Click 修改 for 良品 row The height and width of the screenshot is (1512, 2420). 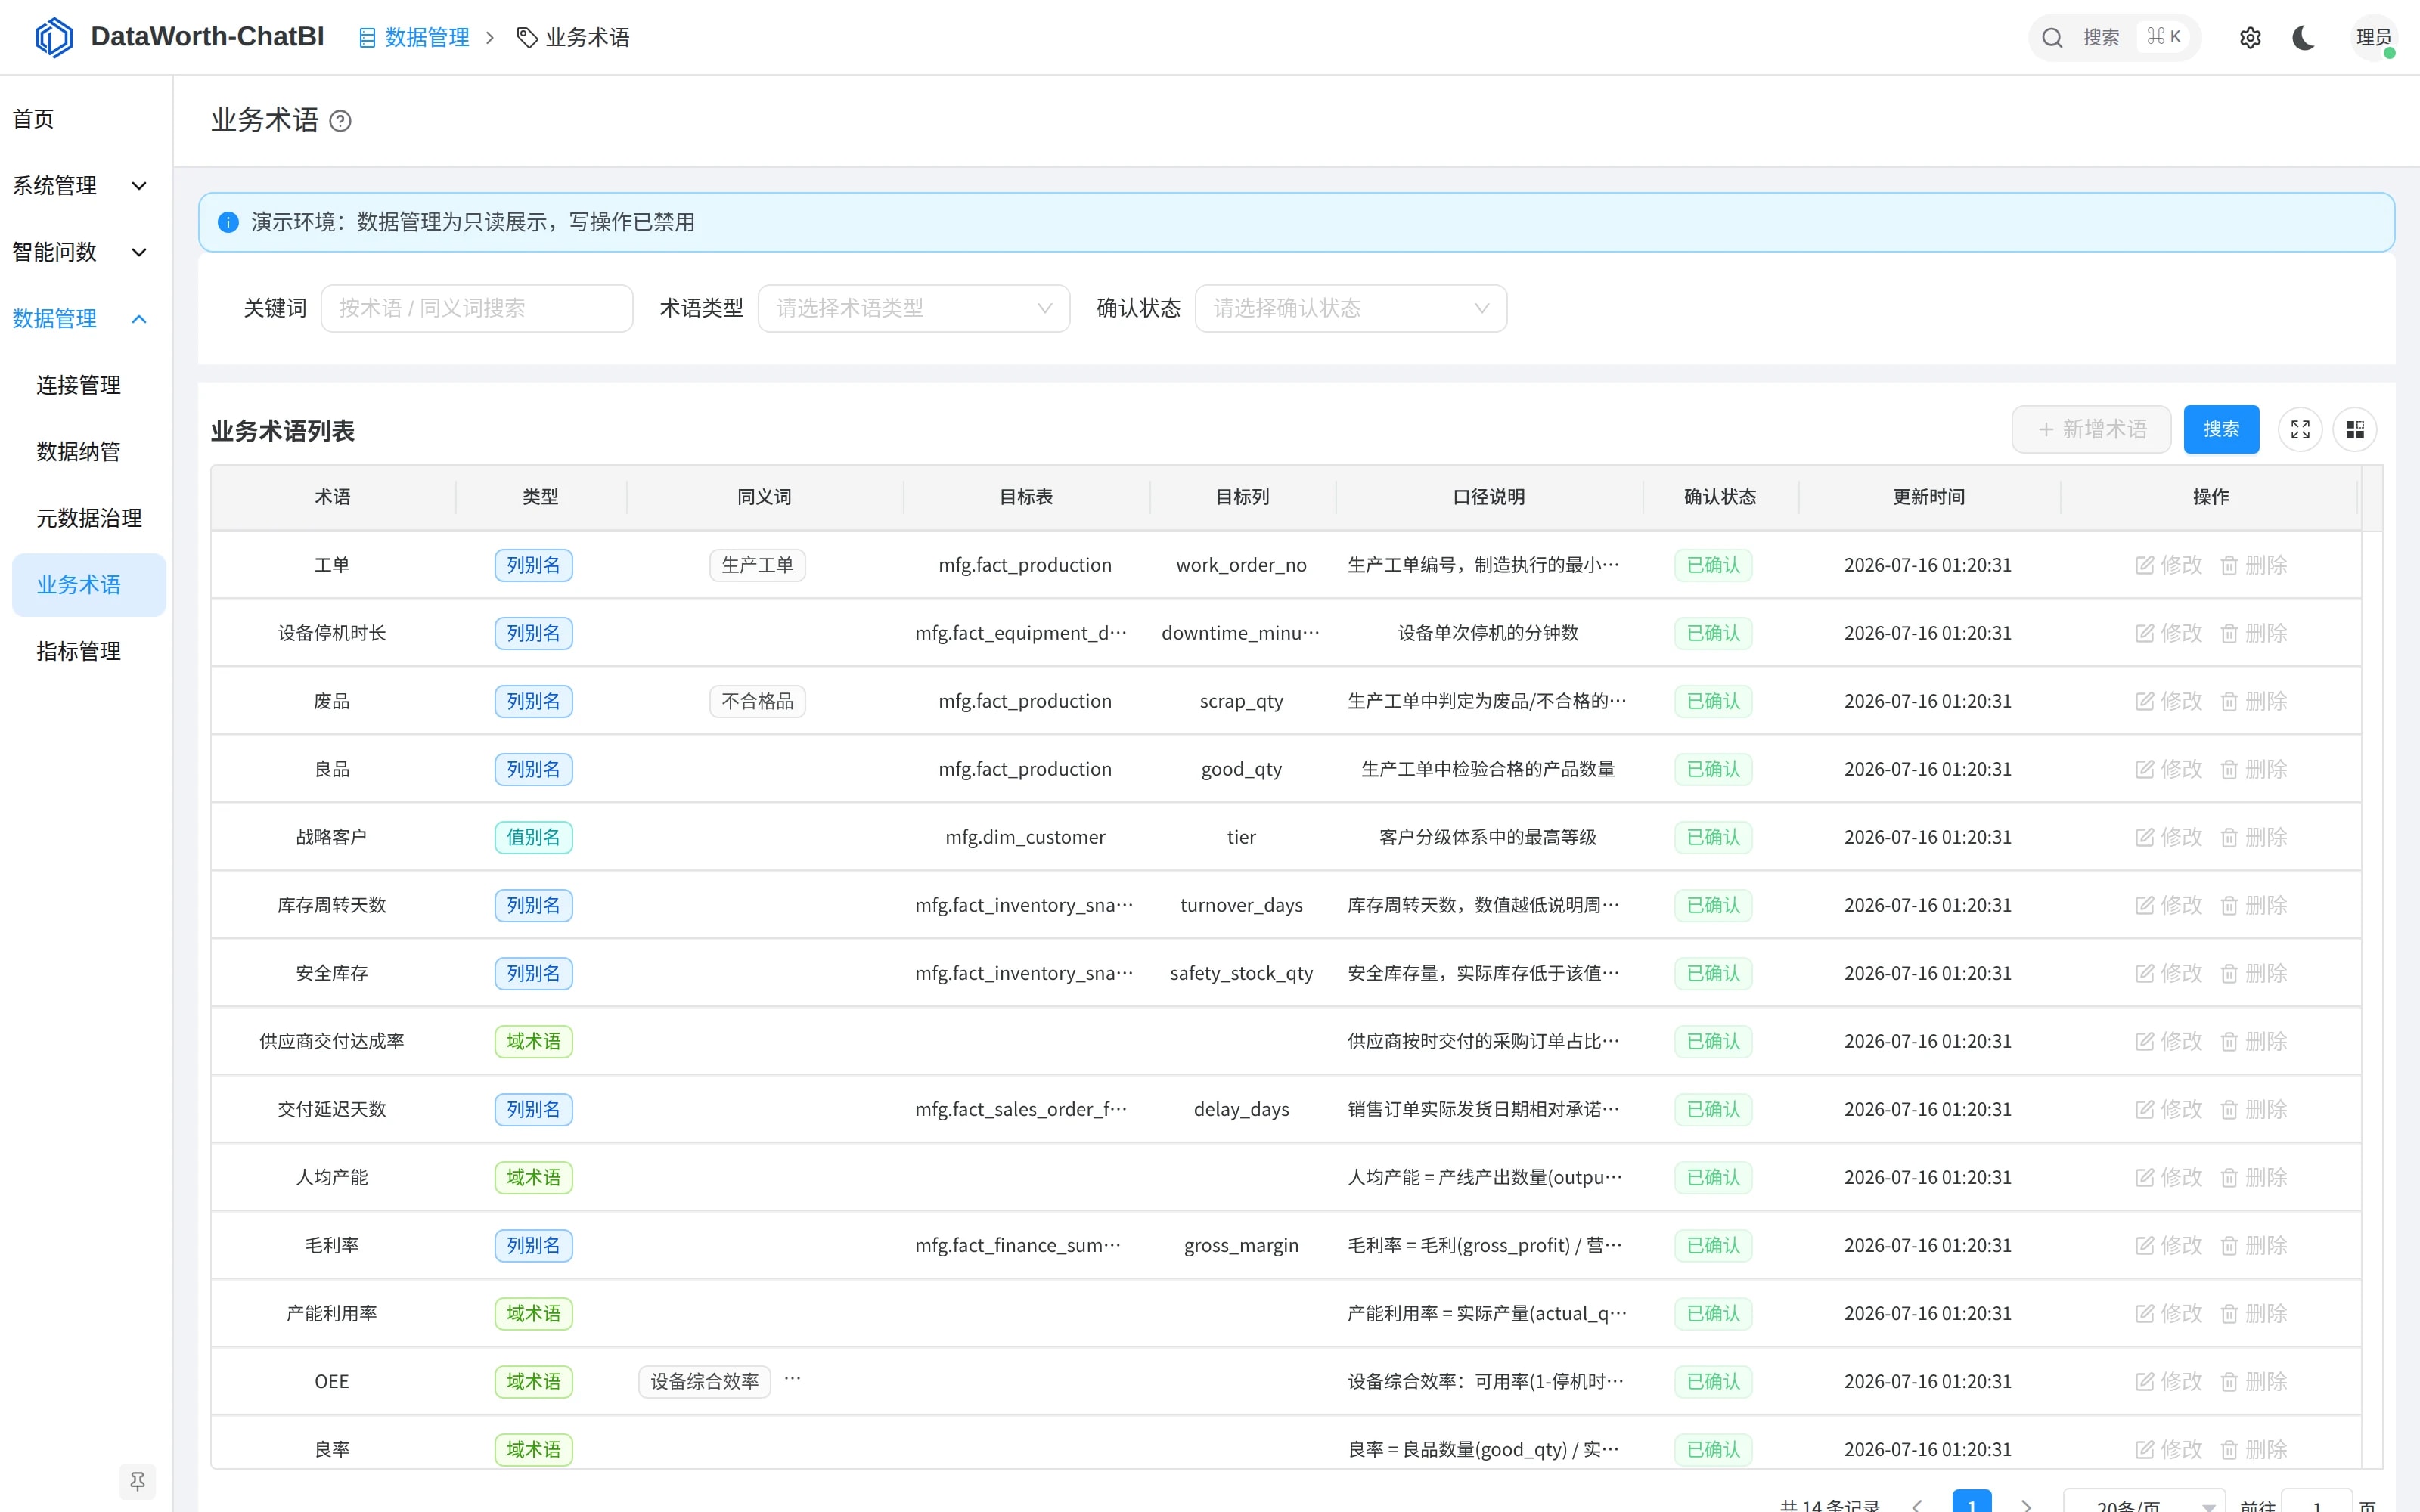point(2168,769)
